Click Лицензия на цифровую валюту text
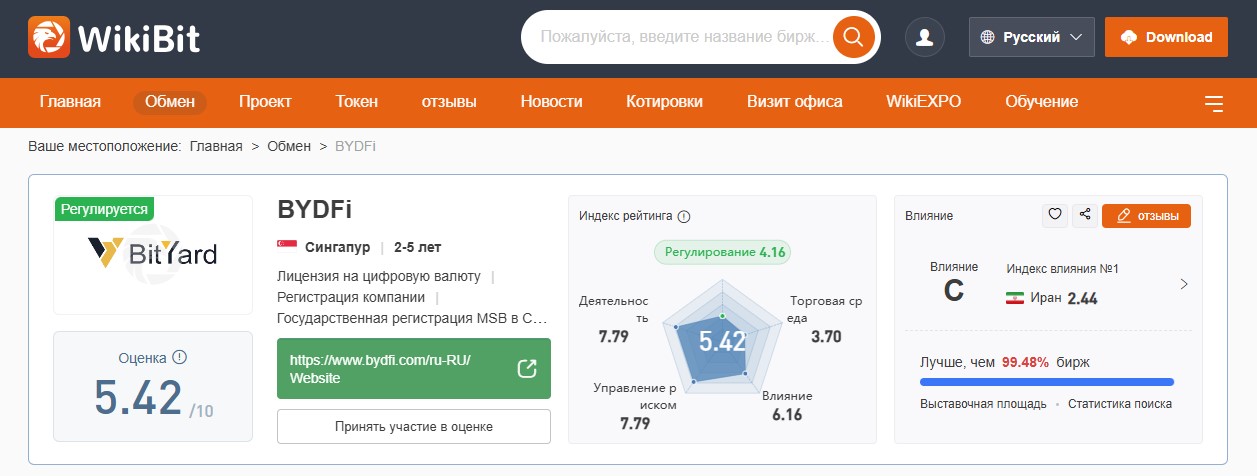Viewport: 1257px width, 476px height. pyautogui.click(x=379, y=275)
